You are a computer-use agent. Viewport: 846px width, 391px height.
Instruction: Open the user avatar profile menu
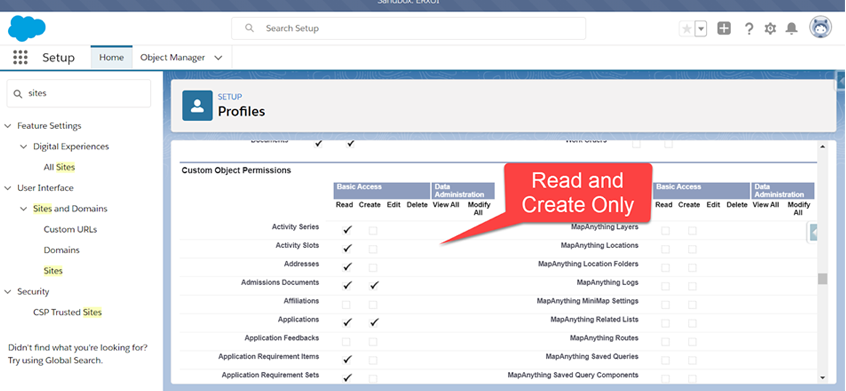click(820, 27)
